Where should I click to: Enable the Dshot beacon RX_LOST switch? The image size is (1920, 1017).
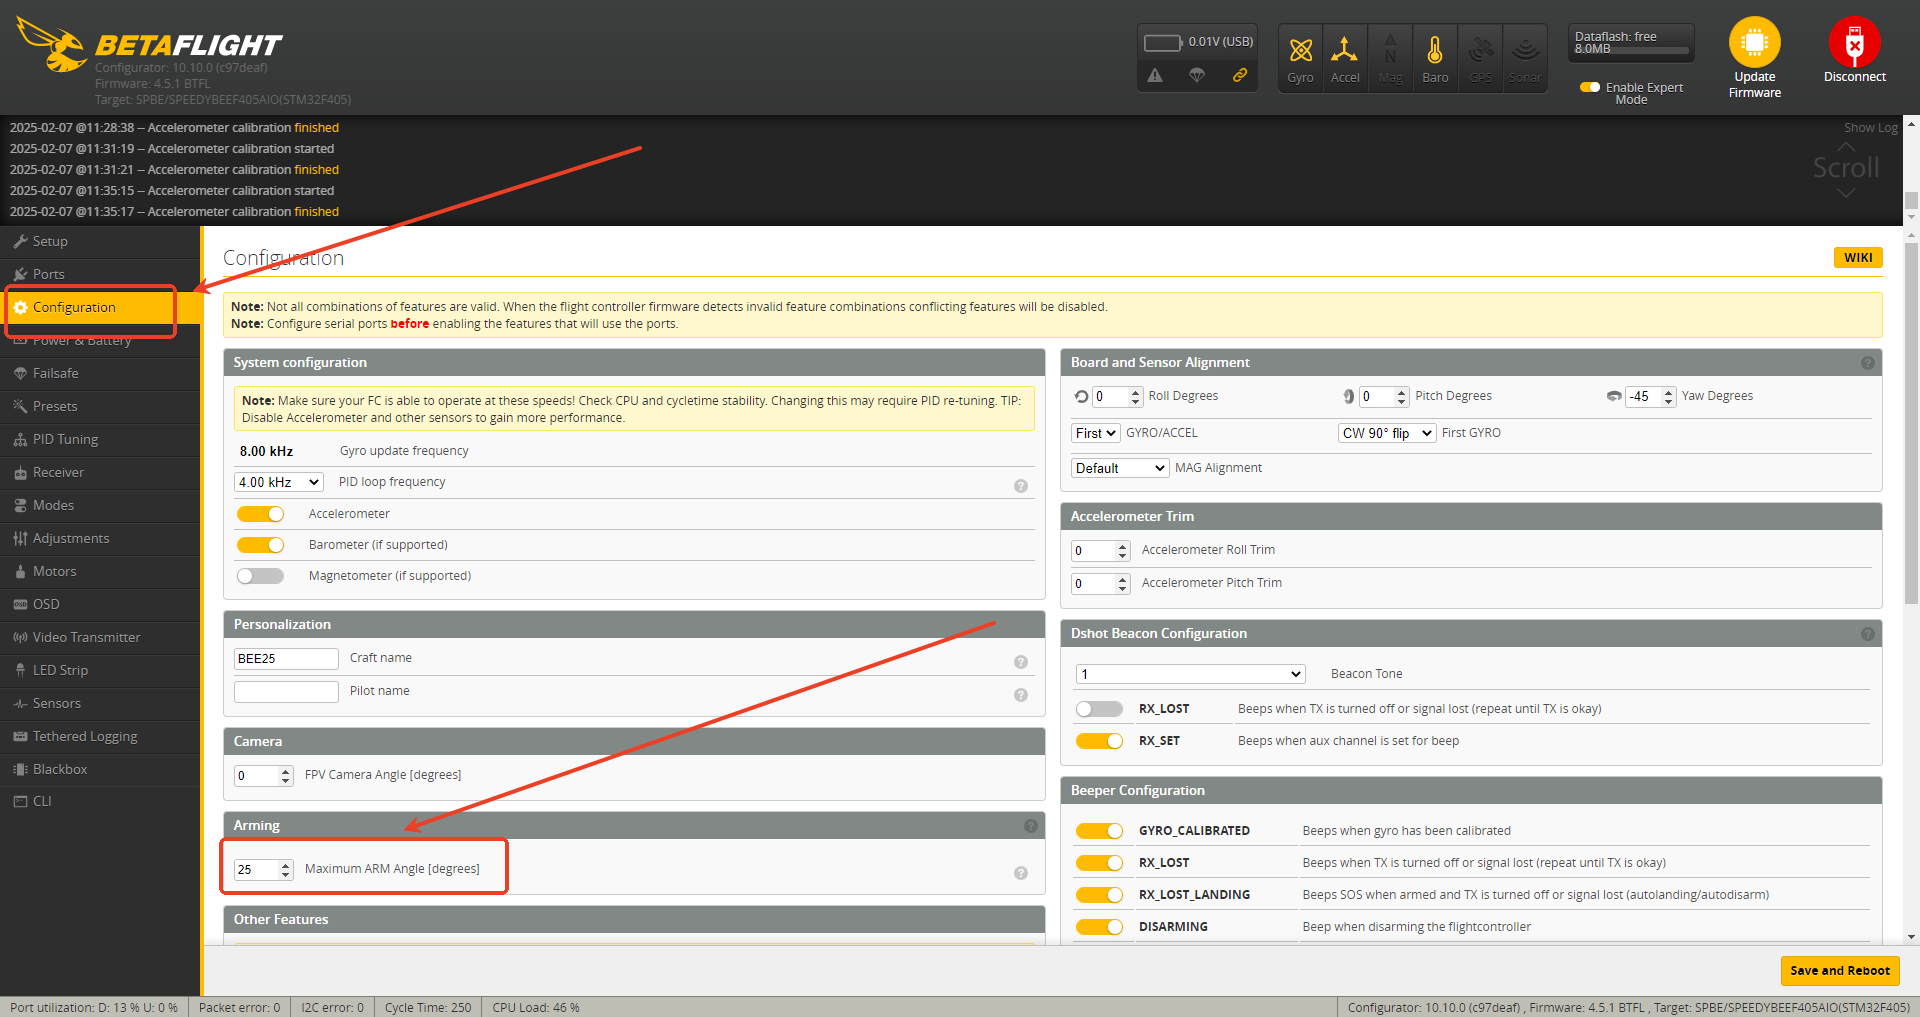pyautogui.click(x=1099, y=709)
